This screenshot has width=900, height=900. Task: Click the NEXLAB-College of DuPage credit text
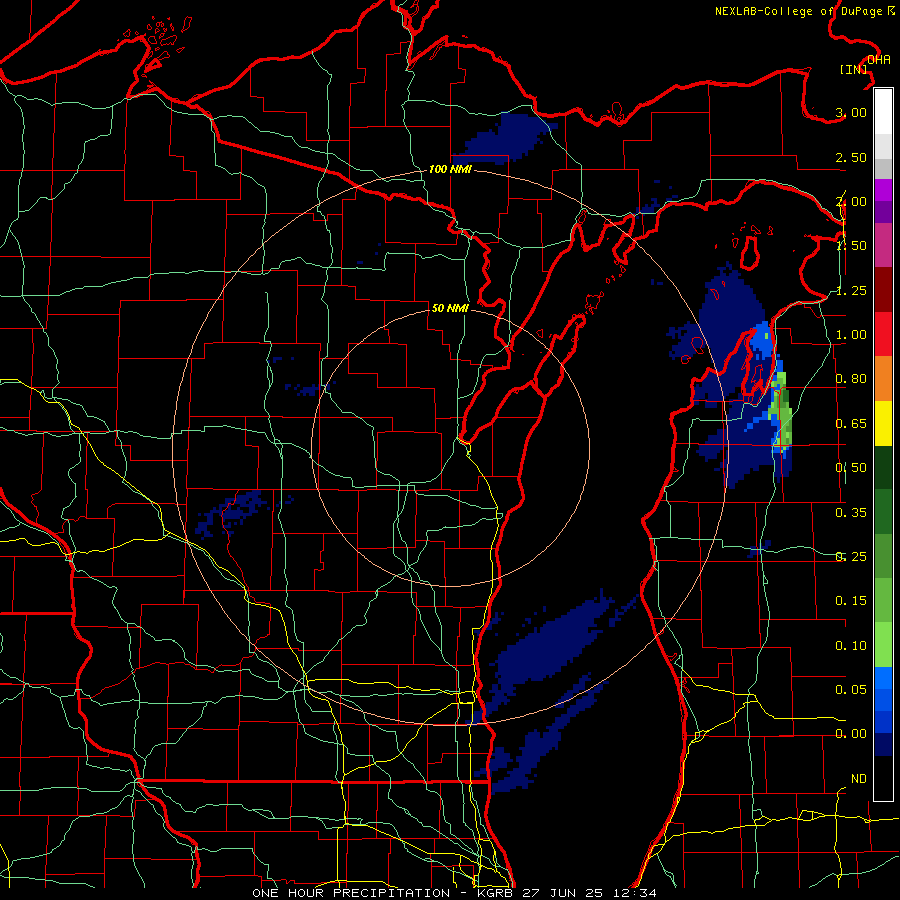pos(805,11)
